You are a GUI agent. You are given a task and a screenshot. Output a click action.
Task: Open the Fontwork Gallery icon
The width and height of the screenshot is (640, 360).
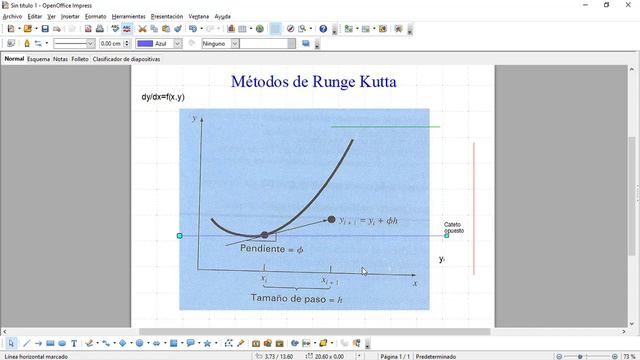pos(256,343)
